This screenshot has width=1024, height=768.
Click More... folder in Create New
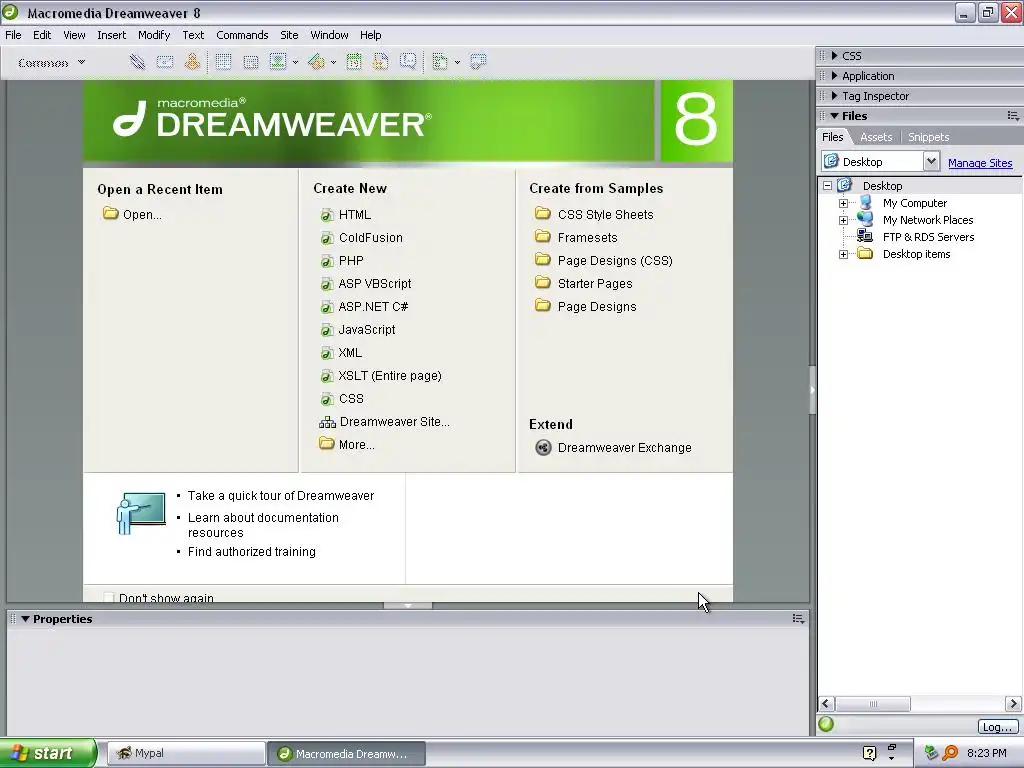click(347, 445)
